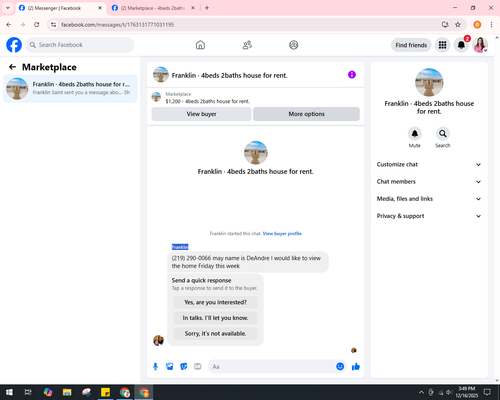Image resolution: width=500 pixels, height=400 pixels.
Task: Switch to the Marketplace 4beds tab
Action: pyautogui.click(x=154, y=8)
